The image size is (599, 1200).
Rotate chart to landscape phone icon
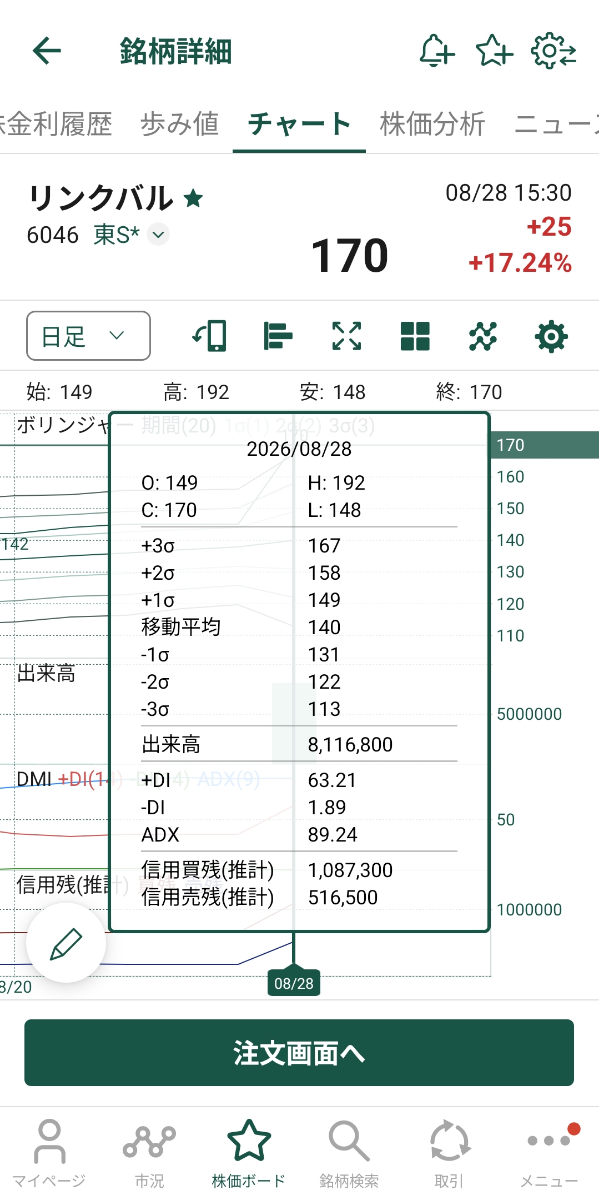point(209,336)
